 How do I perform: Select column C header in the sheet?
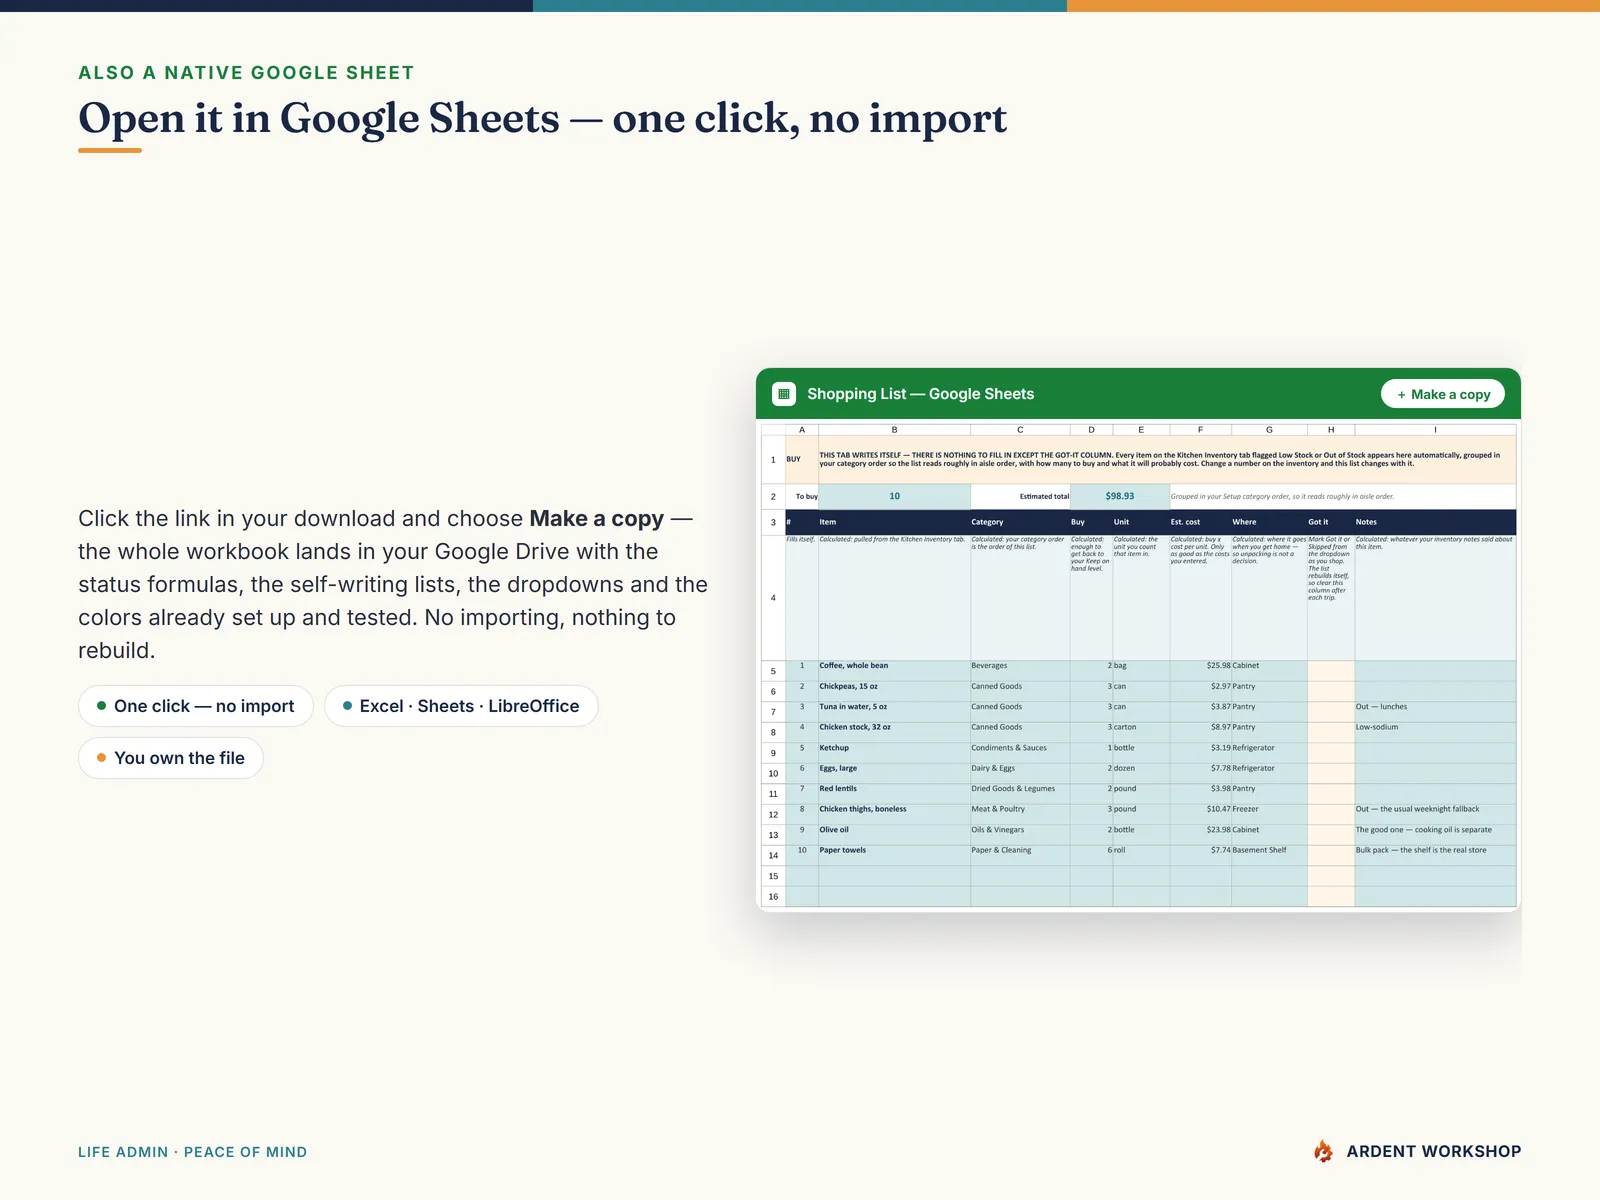(x=1020, y=430)
